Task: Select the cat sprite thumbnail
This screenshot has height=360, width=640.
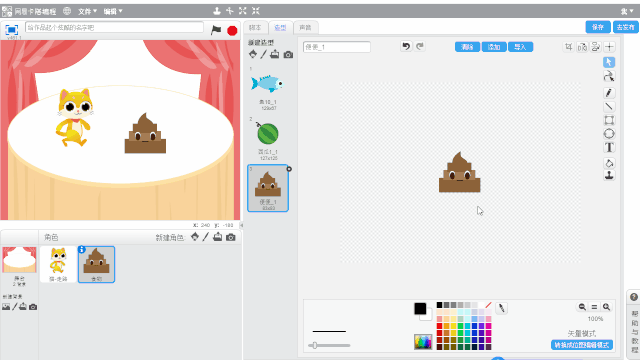Action: (58, 264)
